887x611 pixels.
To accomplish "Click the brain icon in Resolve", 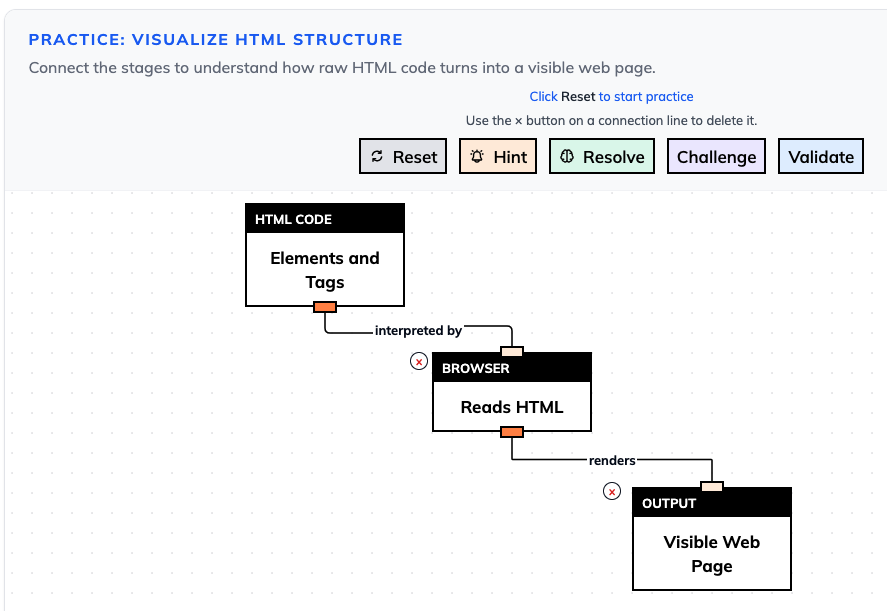I will pyautogui.click(x=567, y=156).
